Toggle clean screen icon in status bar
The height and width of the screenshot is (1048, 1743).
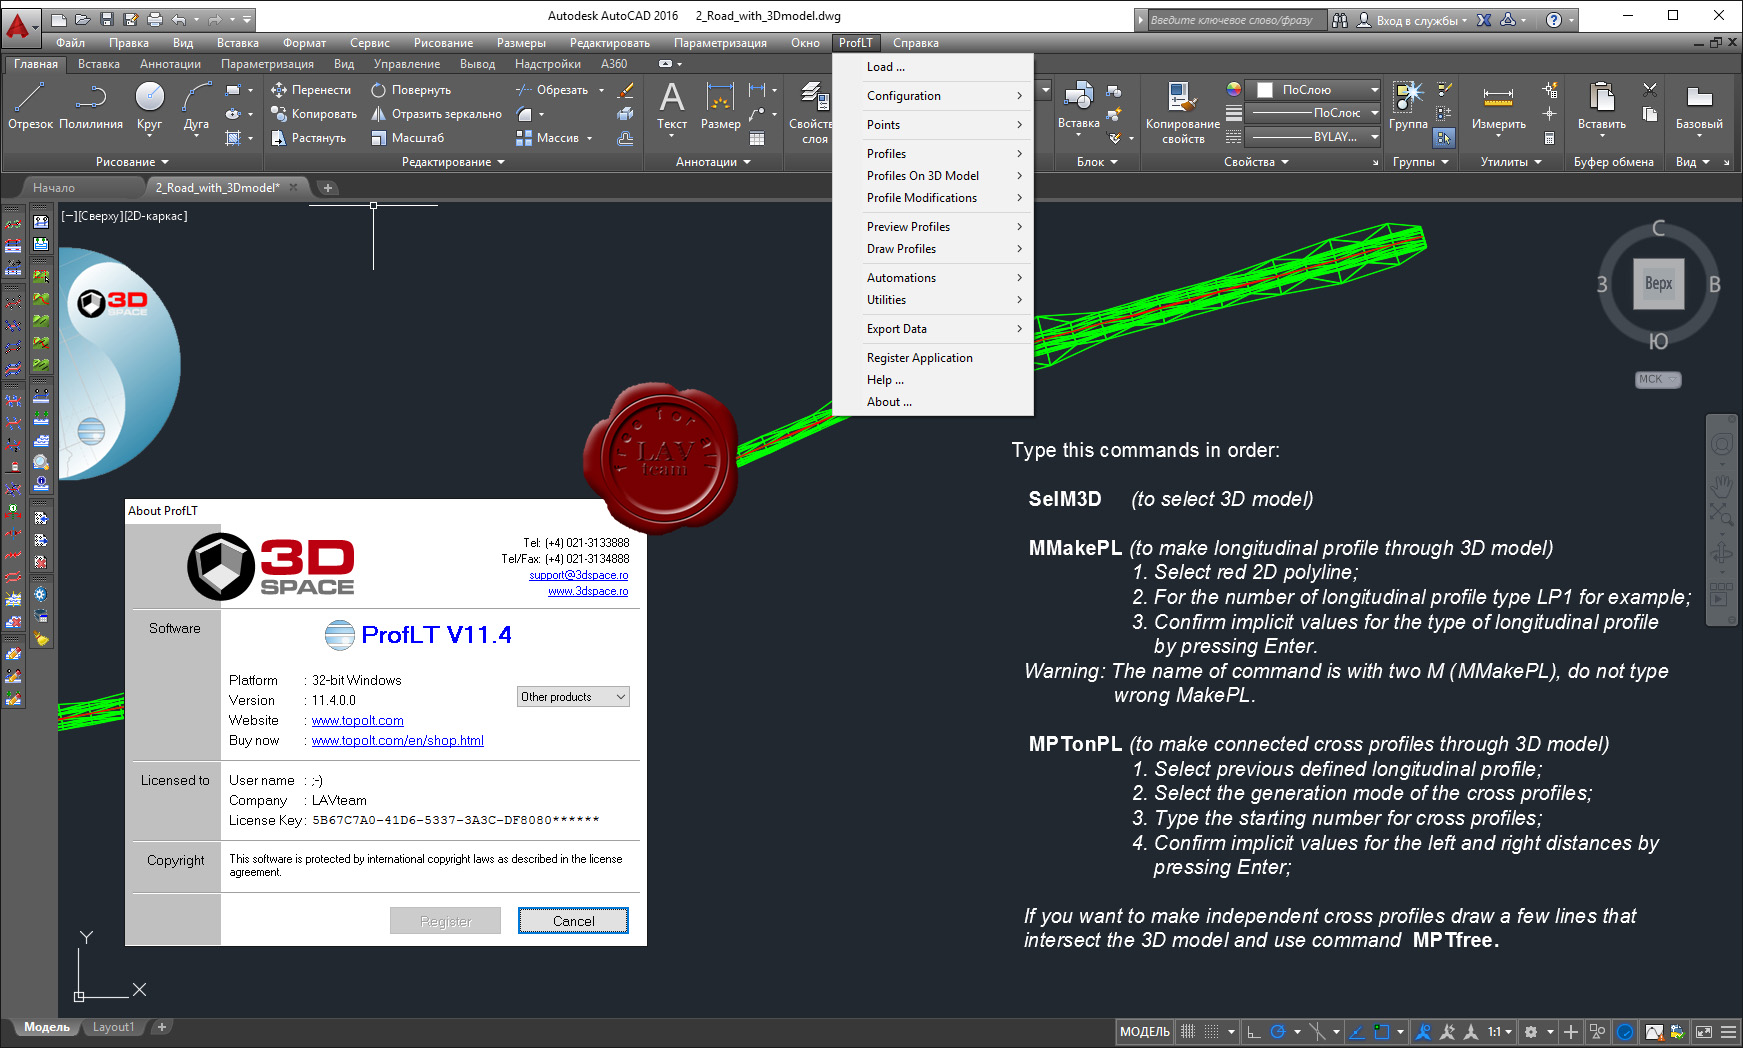point(1704,1032)
